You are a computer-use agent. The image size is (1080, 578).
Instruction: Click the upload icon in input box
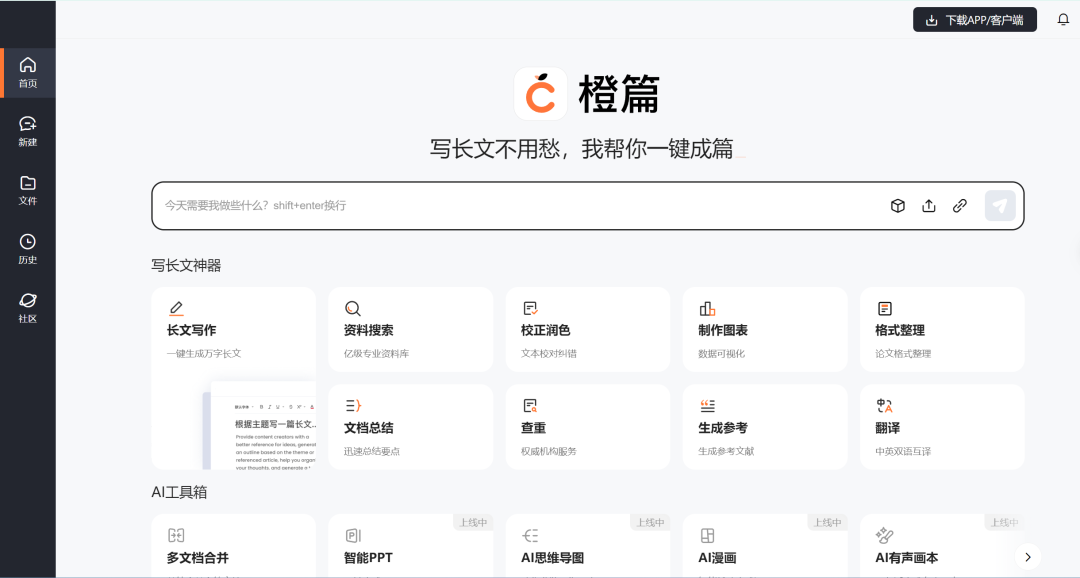pos(928,205)
